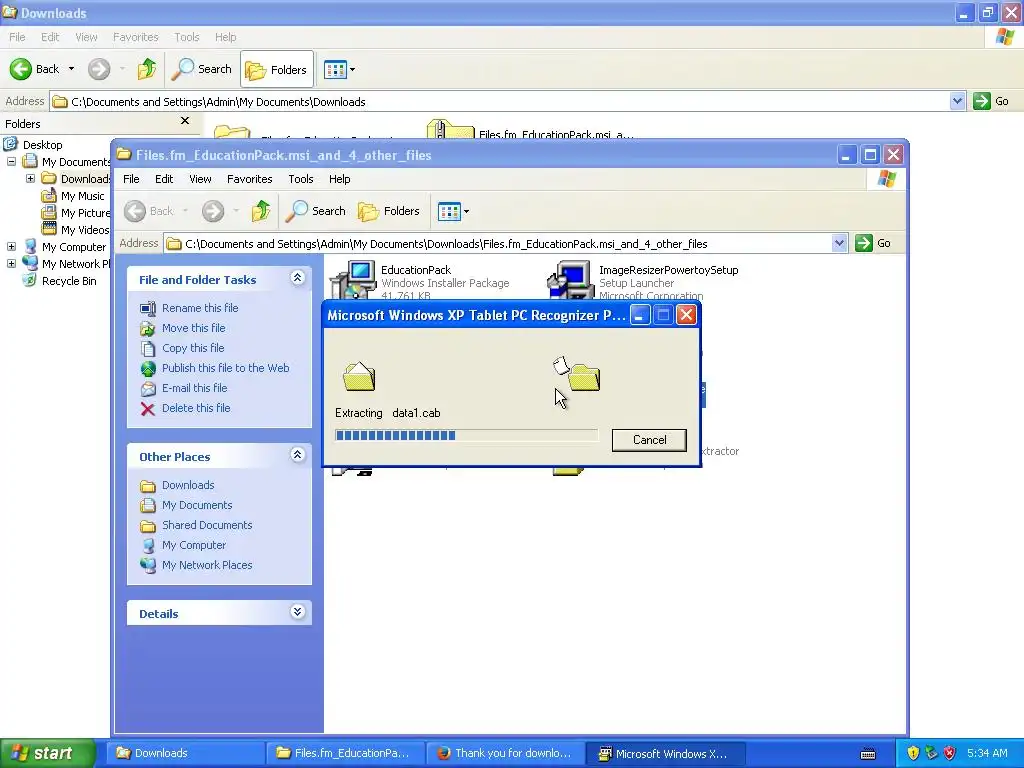The image size is (1024, 768).
Task: Click Search icon in Files.fm window toolbar
Action: [296, 211]
